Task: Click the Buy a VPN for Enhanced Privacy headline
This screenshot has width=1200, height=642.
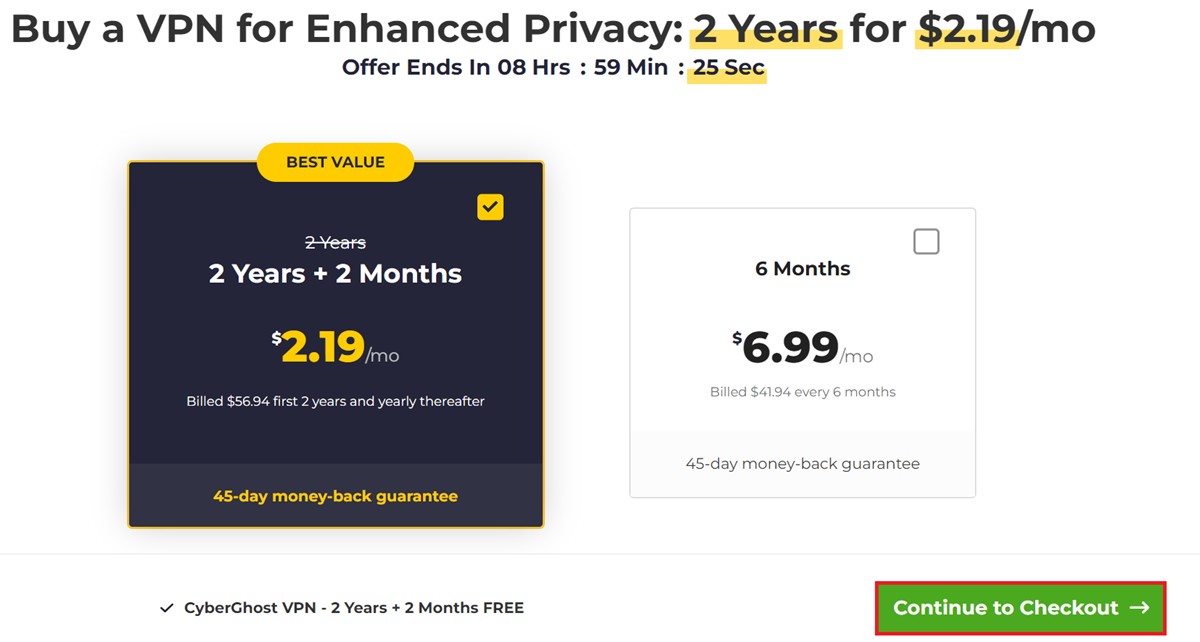Action: tap(553, 29)
